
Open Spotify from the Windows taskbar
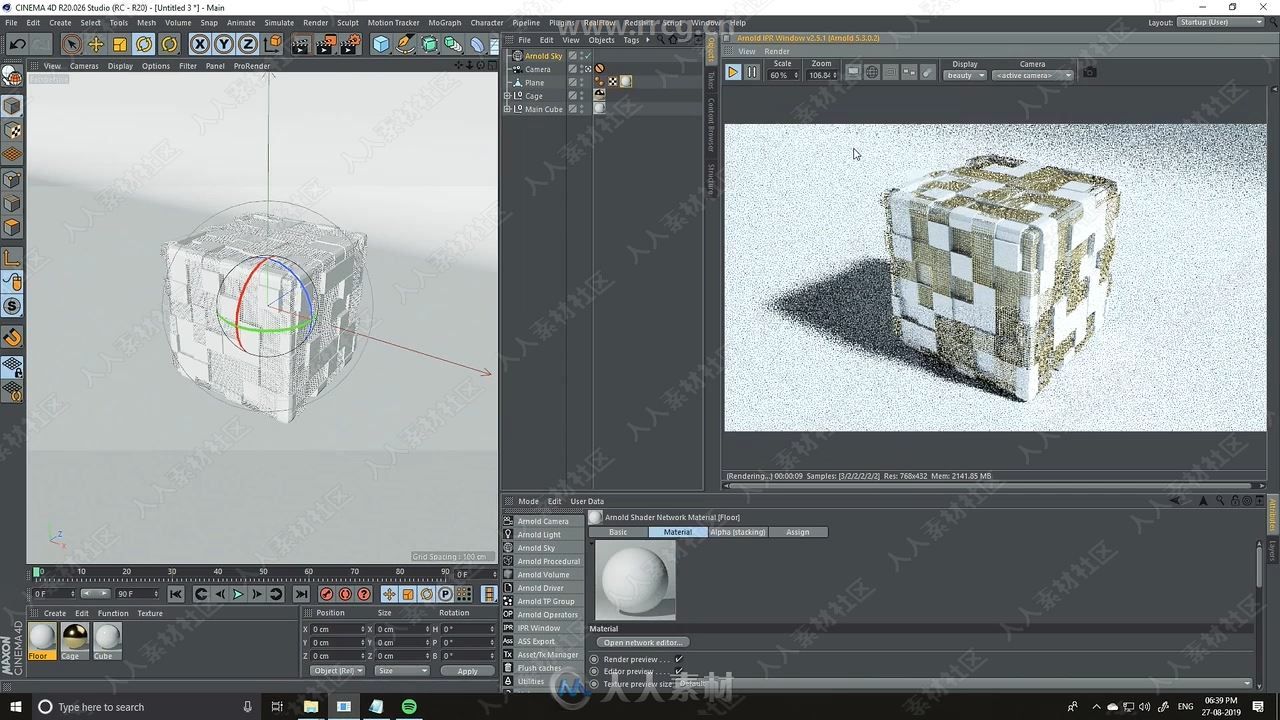pyautogui.click(x=409, y=706)
